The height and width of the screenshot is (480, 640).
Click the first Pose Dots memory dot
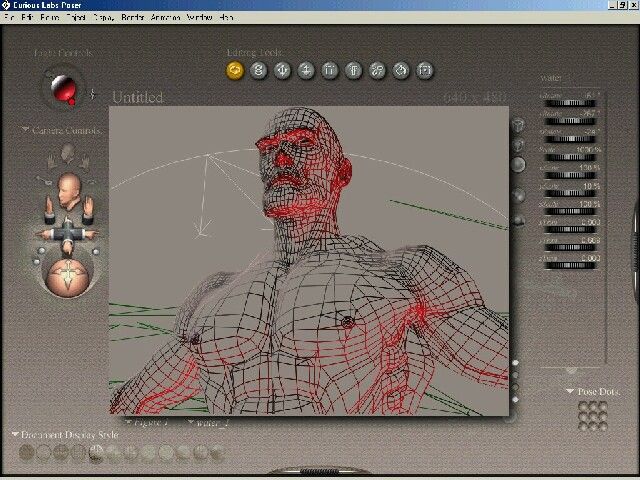pyautogui.click(x=583, y=406)
